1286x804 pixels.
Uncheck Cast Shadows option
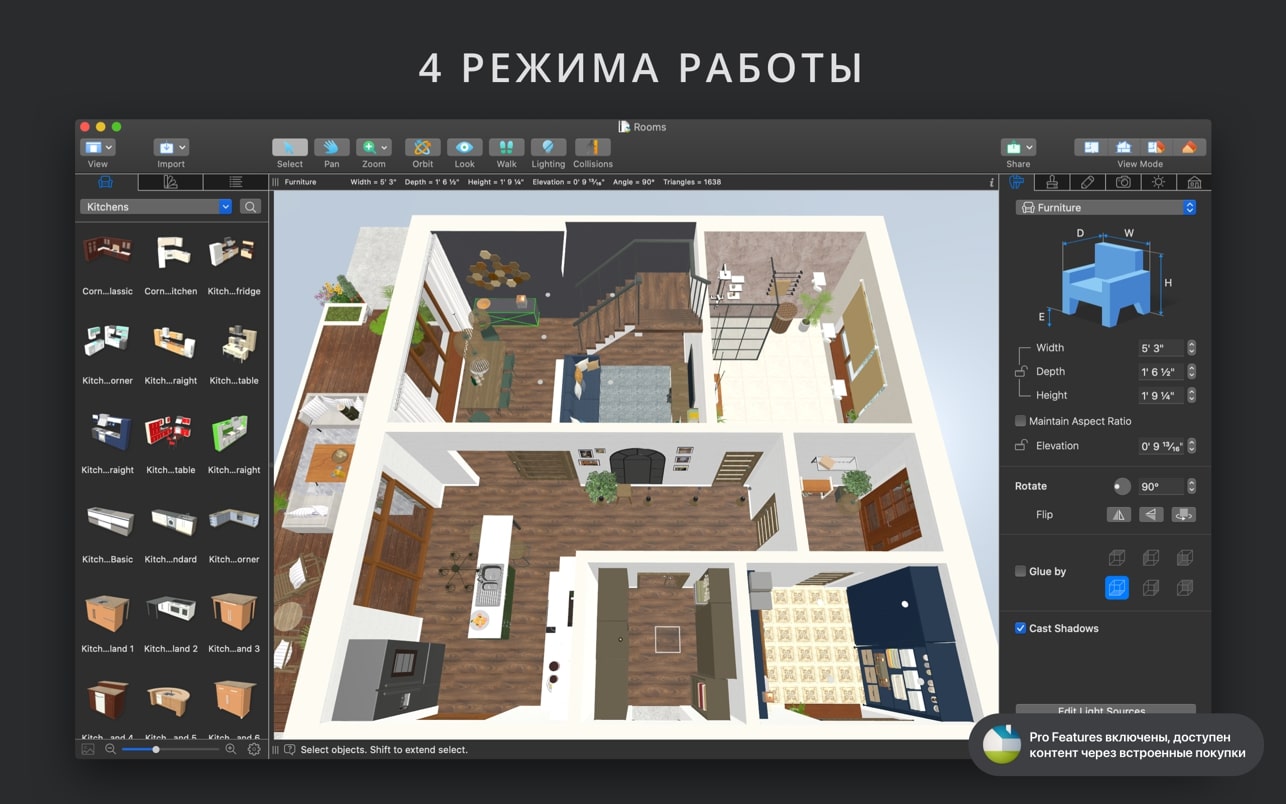(1020, 628)
